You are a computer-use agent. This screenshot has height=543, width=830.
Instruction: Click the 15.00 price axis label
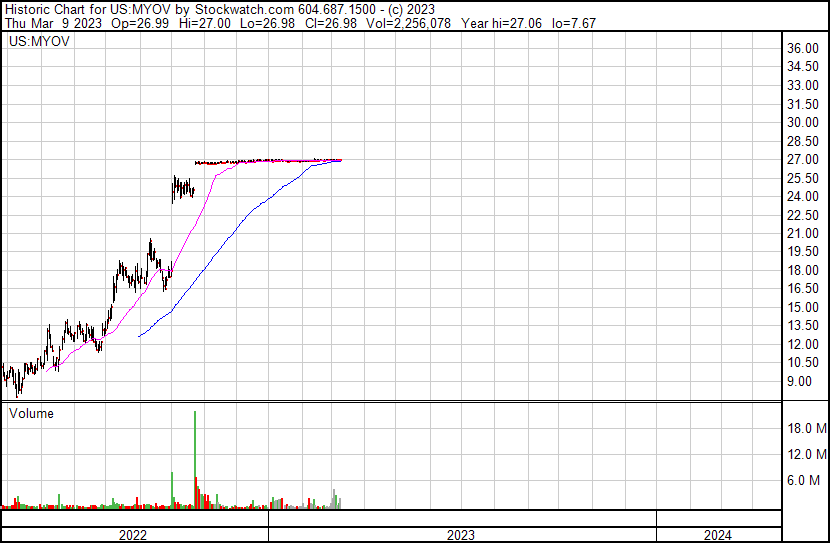[804, 307]
